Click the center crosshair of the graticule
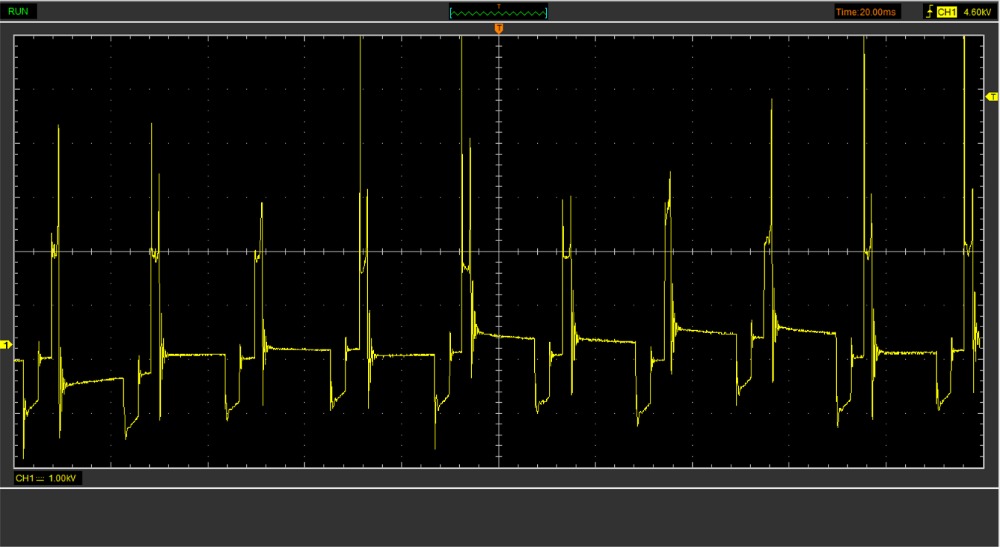The height and width of the screenshot is (547, 1000). point(499,251)
